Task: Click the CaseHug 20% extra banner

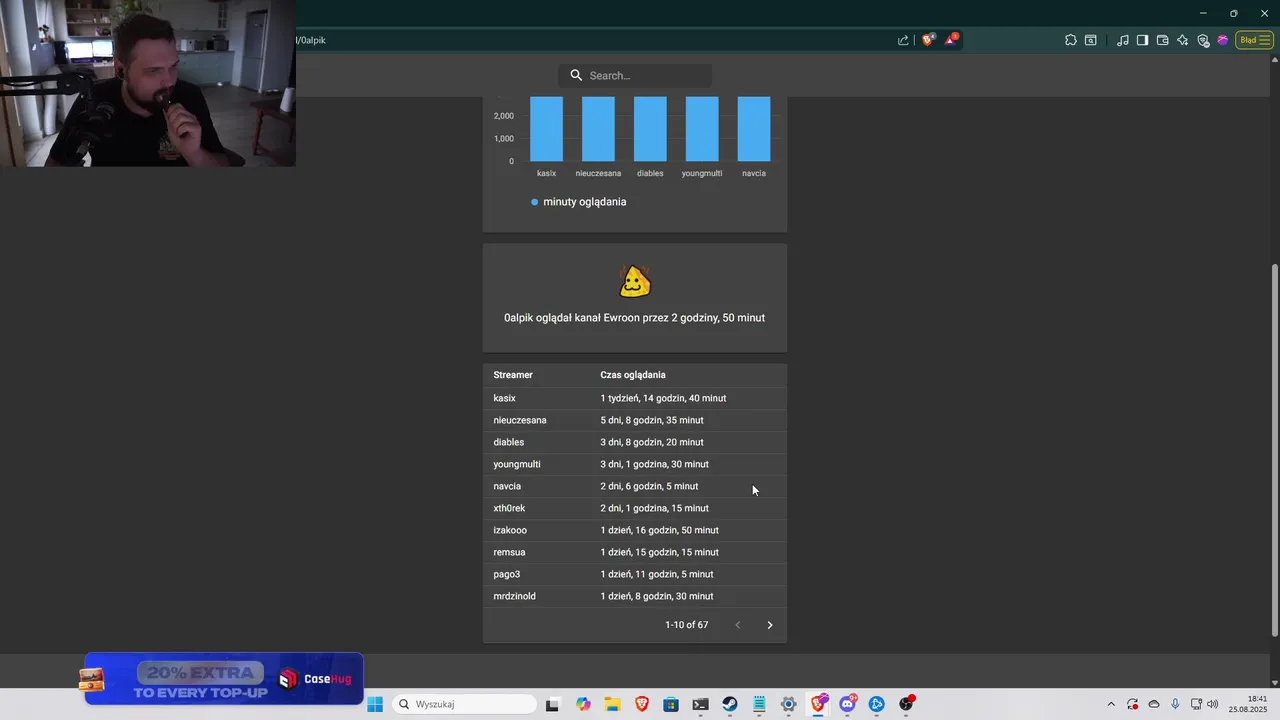Action: pos(223,679)
